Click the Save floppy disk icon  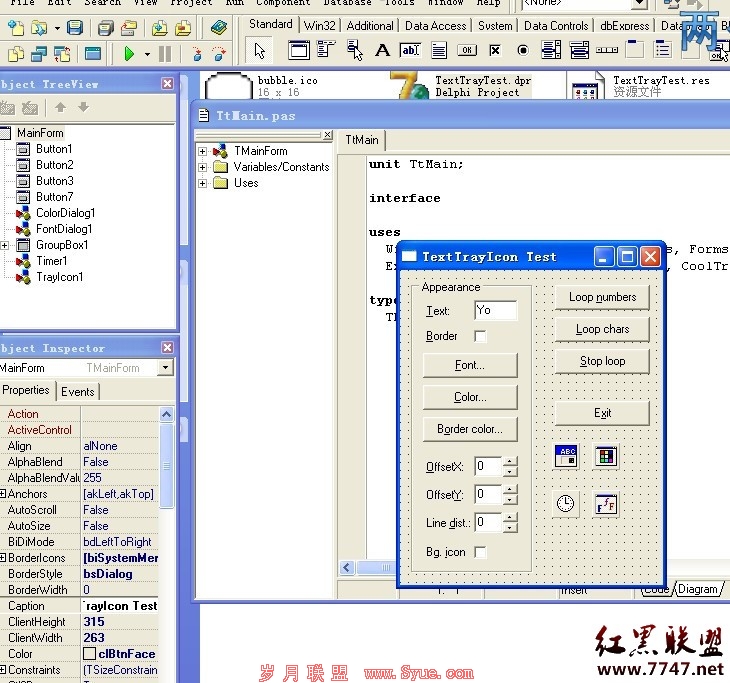[74, 28]
